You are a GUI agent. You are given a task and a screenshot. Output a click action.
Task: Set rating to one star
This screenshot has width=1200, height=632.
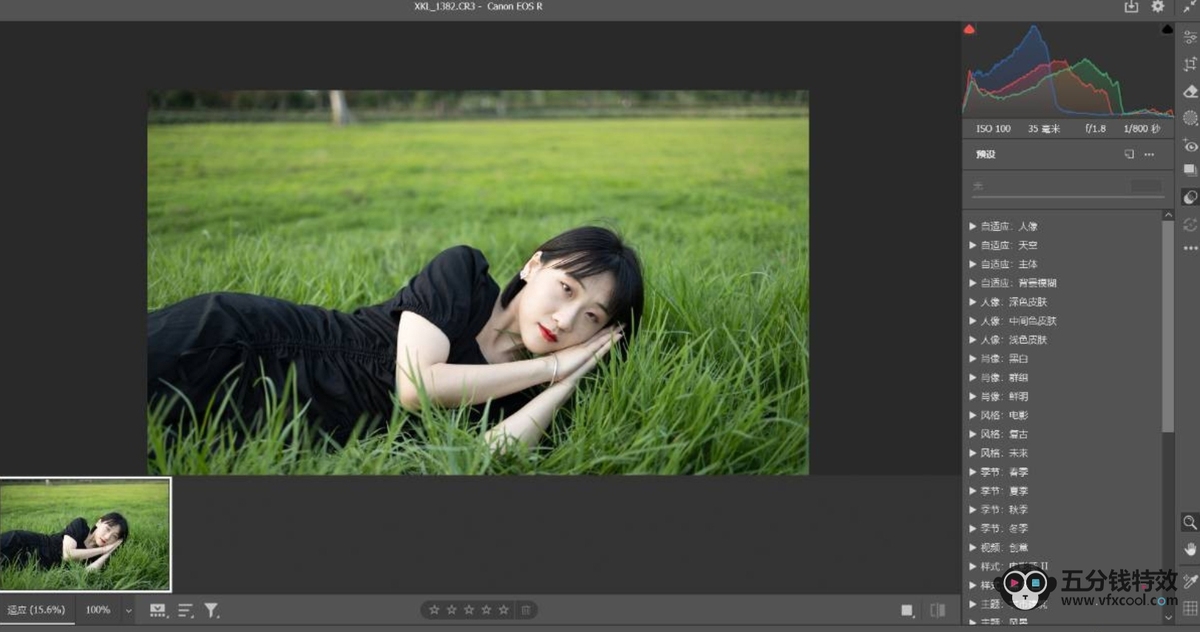click(434, 609)
